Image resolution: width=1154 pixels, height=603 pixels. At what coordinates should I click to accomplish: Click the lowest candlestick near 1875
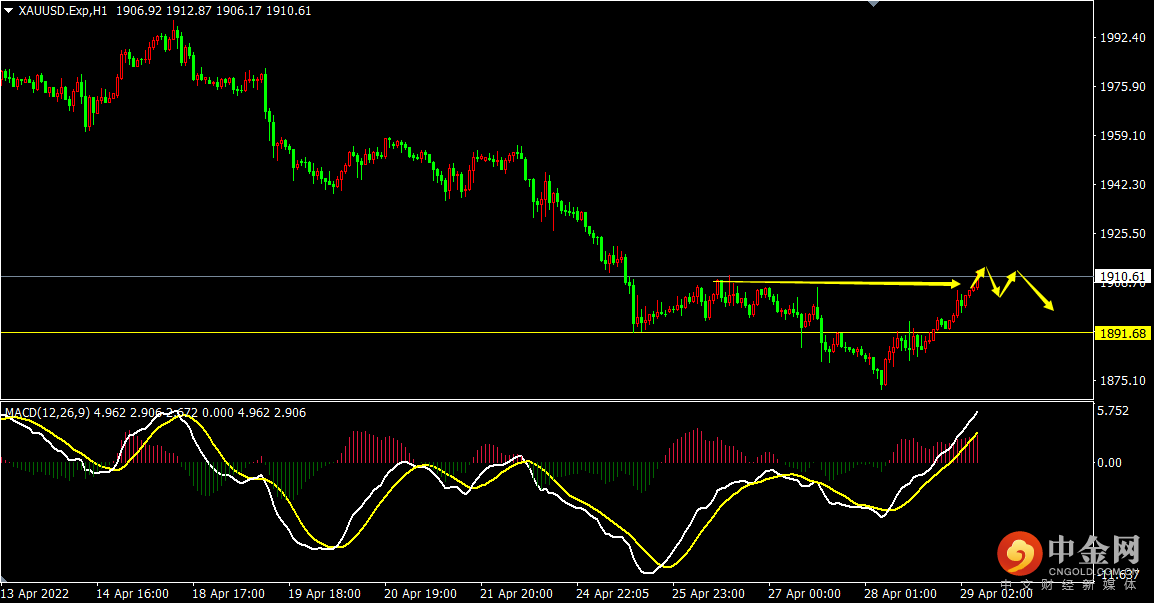tap(882, 378)
